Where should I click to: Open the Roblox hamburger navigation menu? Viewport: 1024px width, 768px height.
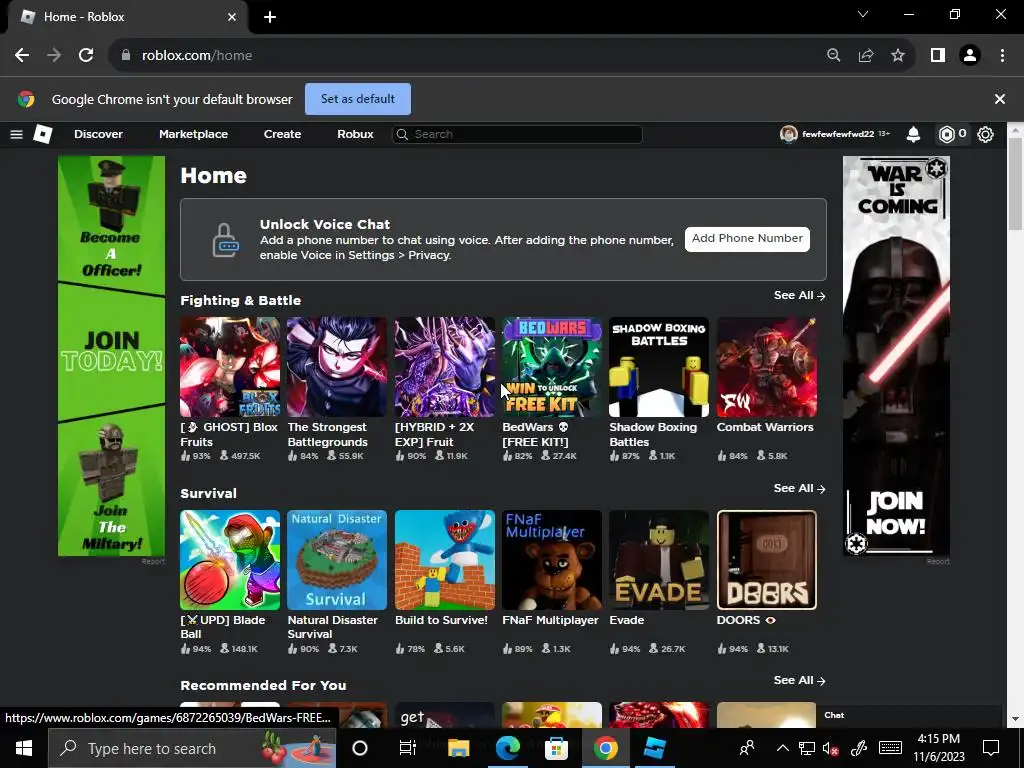click(x=16, y=135)
